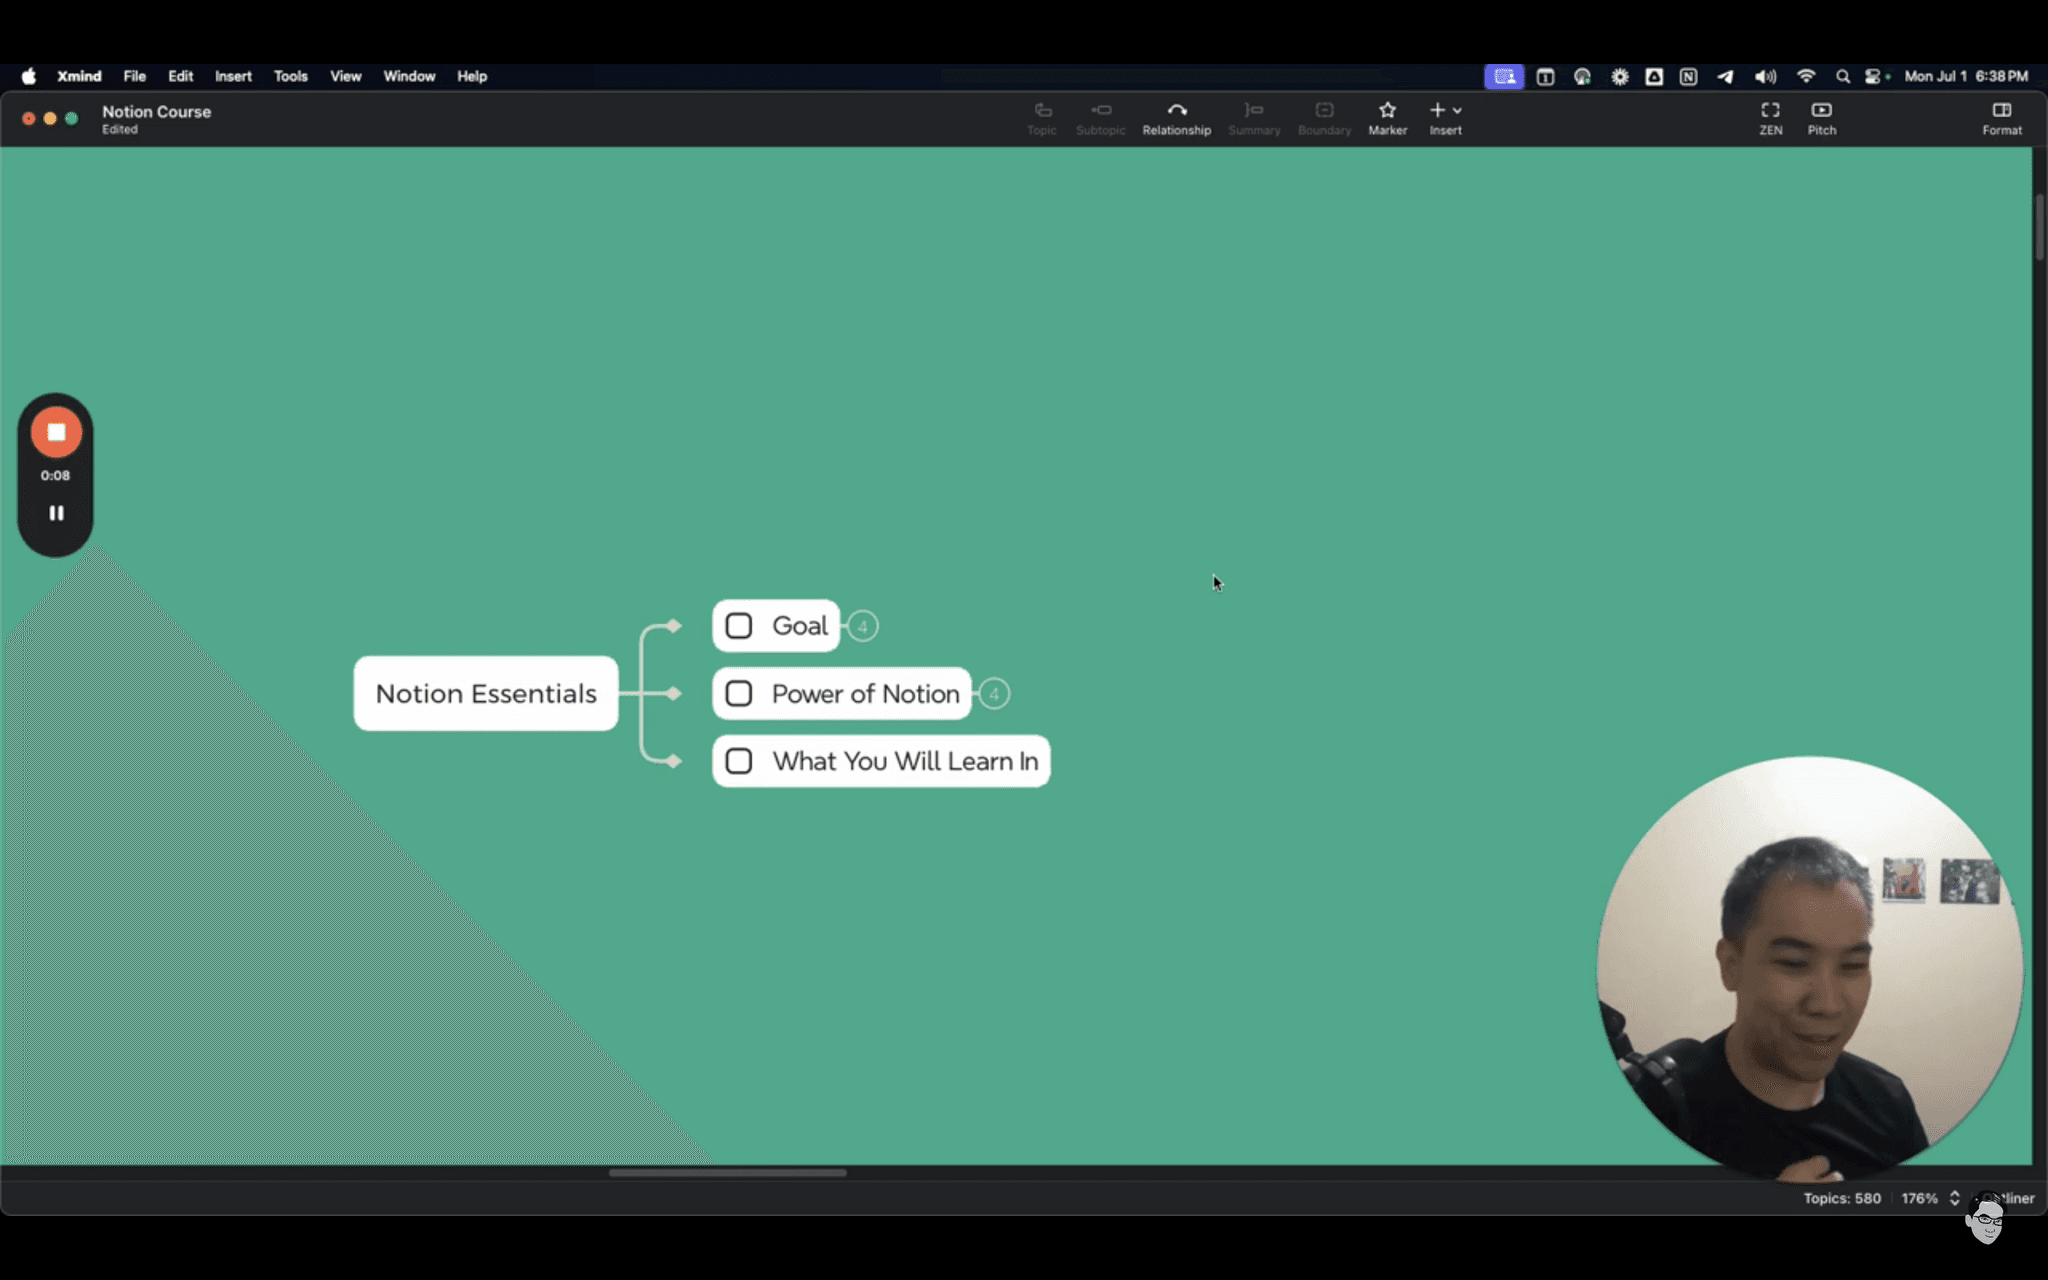Viewport: 2048px width, 1280px height.
Task: Open the Marker panel from the toolbar
Action: tap(1387, 118)
